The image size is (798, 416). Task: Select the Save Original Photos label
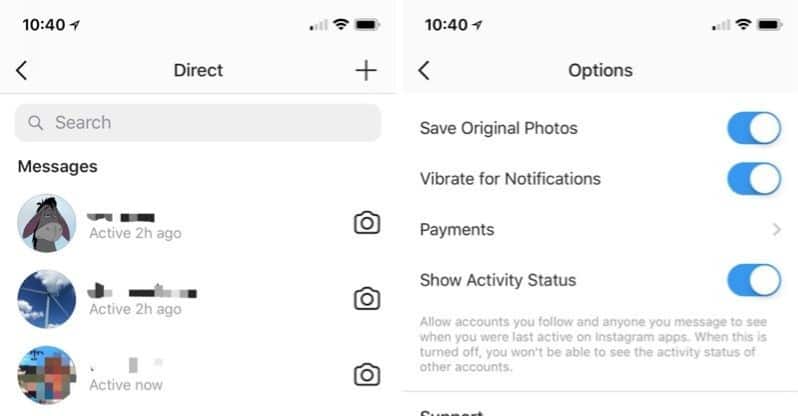[498, 128]
